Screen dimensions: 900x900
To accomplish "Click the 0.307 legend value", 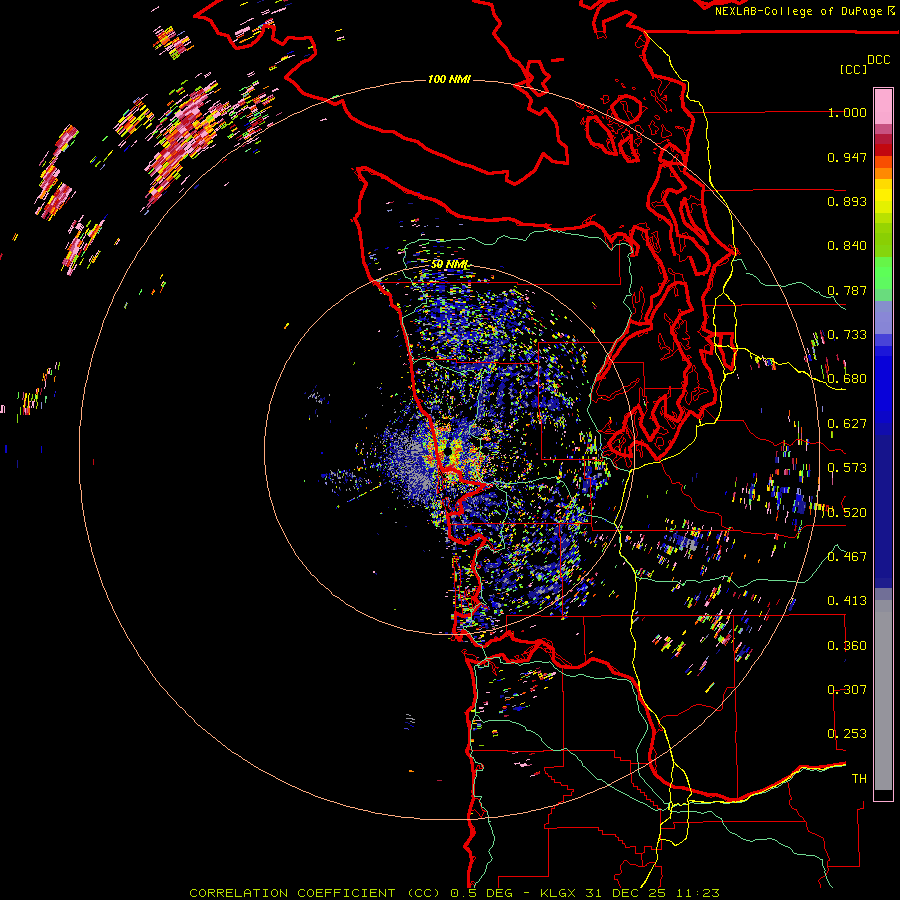I will pos(847,690).
